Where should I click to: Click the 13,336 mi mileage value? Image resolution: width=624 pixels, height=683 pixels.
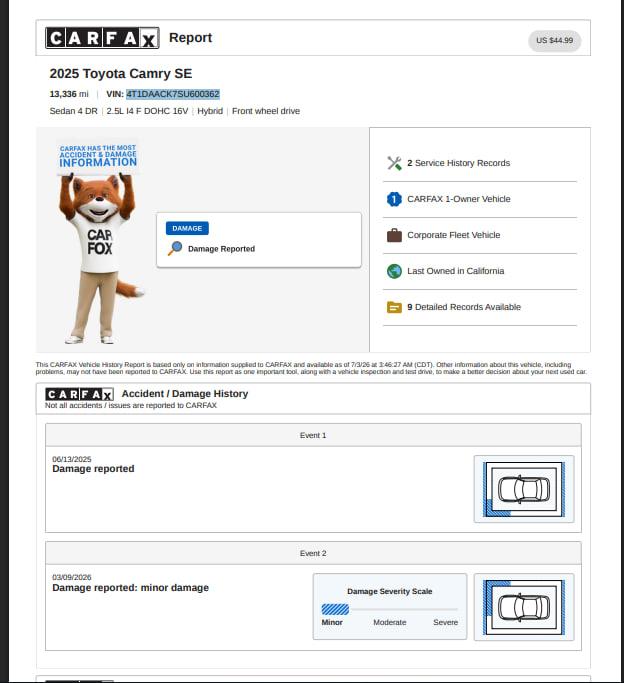(69, 94)
